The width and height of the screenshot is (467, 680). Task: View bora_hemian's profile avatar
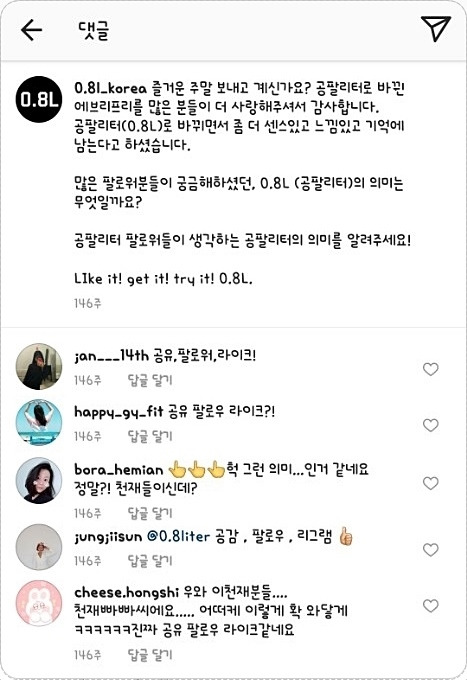(39, 480)
